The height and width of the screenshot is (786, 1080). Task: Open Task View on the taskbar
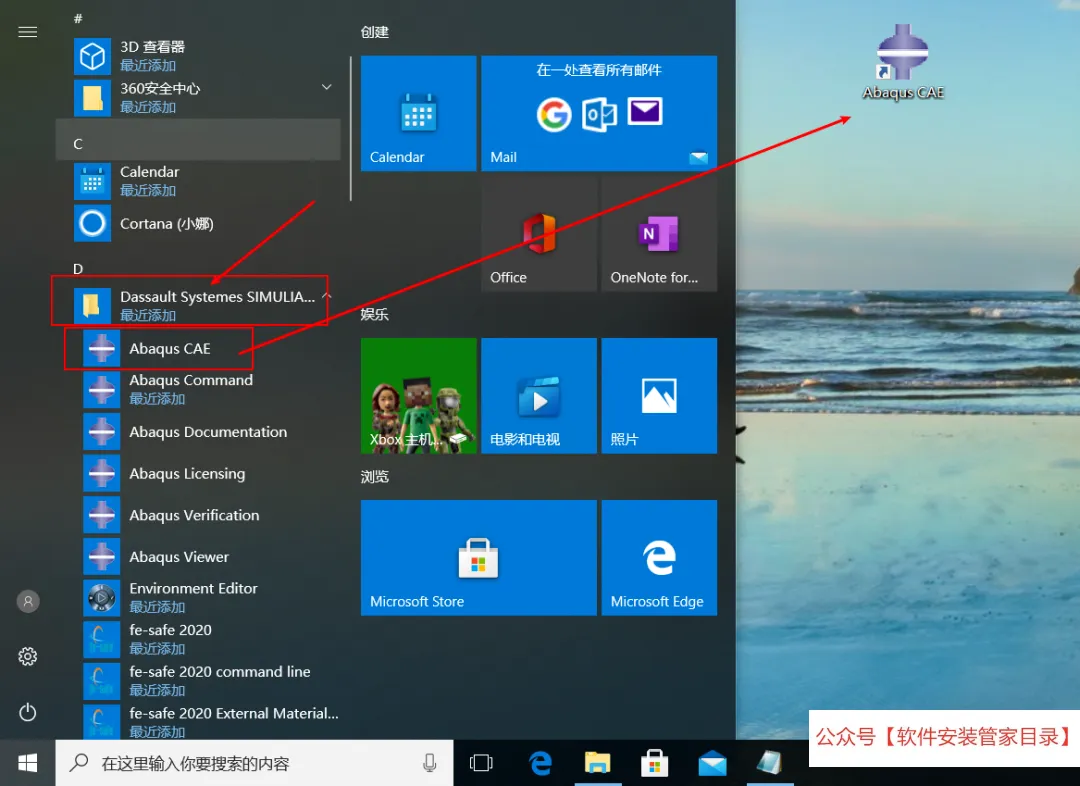click(481, 763)
